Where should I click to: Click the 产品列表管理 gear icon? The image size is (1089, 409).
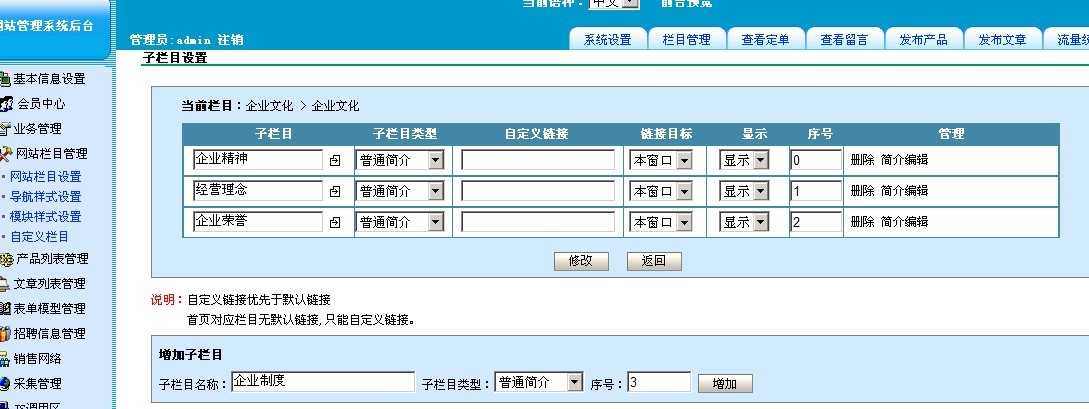[x=6, y=259]
